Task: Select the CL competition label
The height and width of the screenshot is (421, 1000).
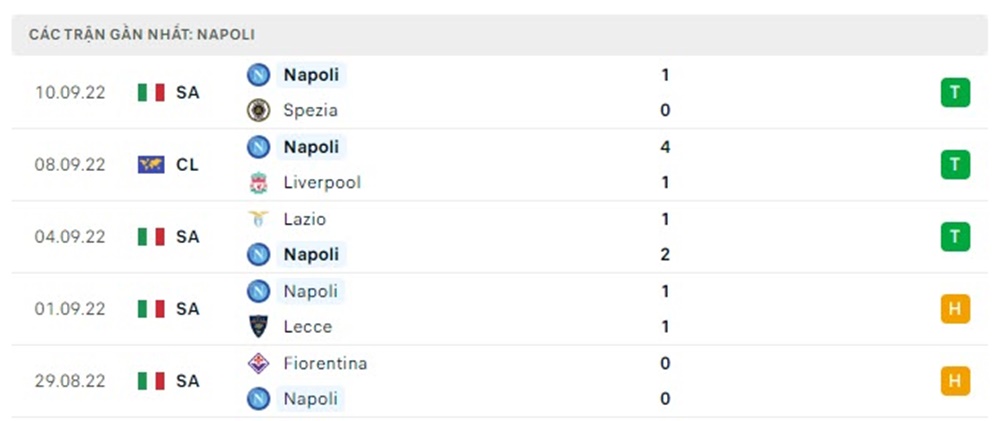Action: (x=187, y=165)
